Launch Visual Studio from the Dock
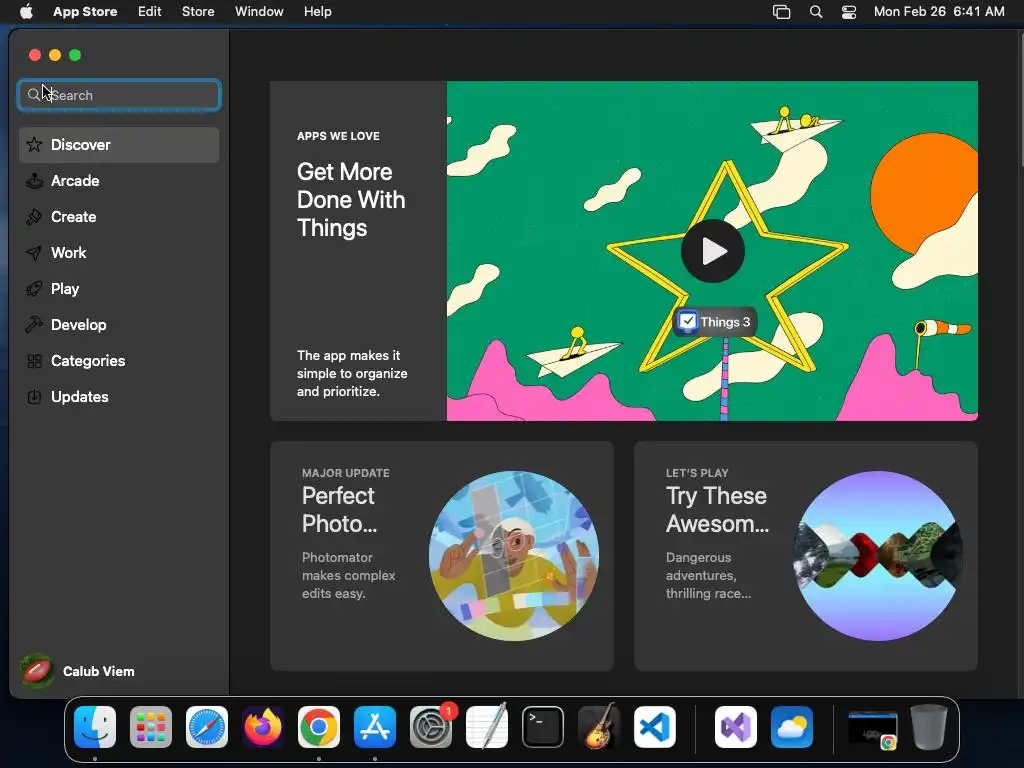Image resolution: width=1024 pixels, height=768 pixels. click(x=736, y=727)
